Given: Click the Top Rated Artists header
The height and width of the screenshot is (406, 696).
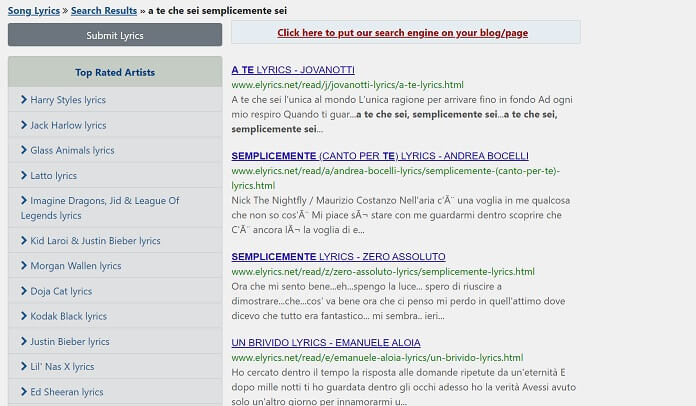Looking at the screenshot, I should (115, 72).
